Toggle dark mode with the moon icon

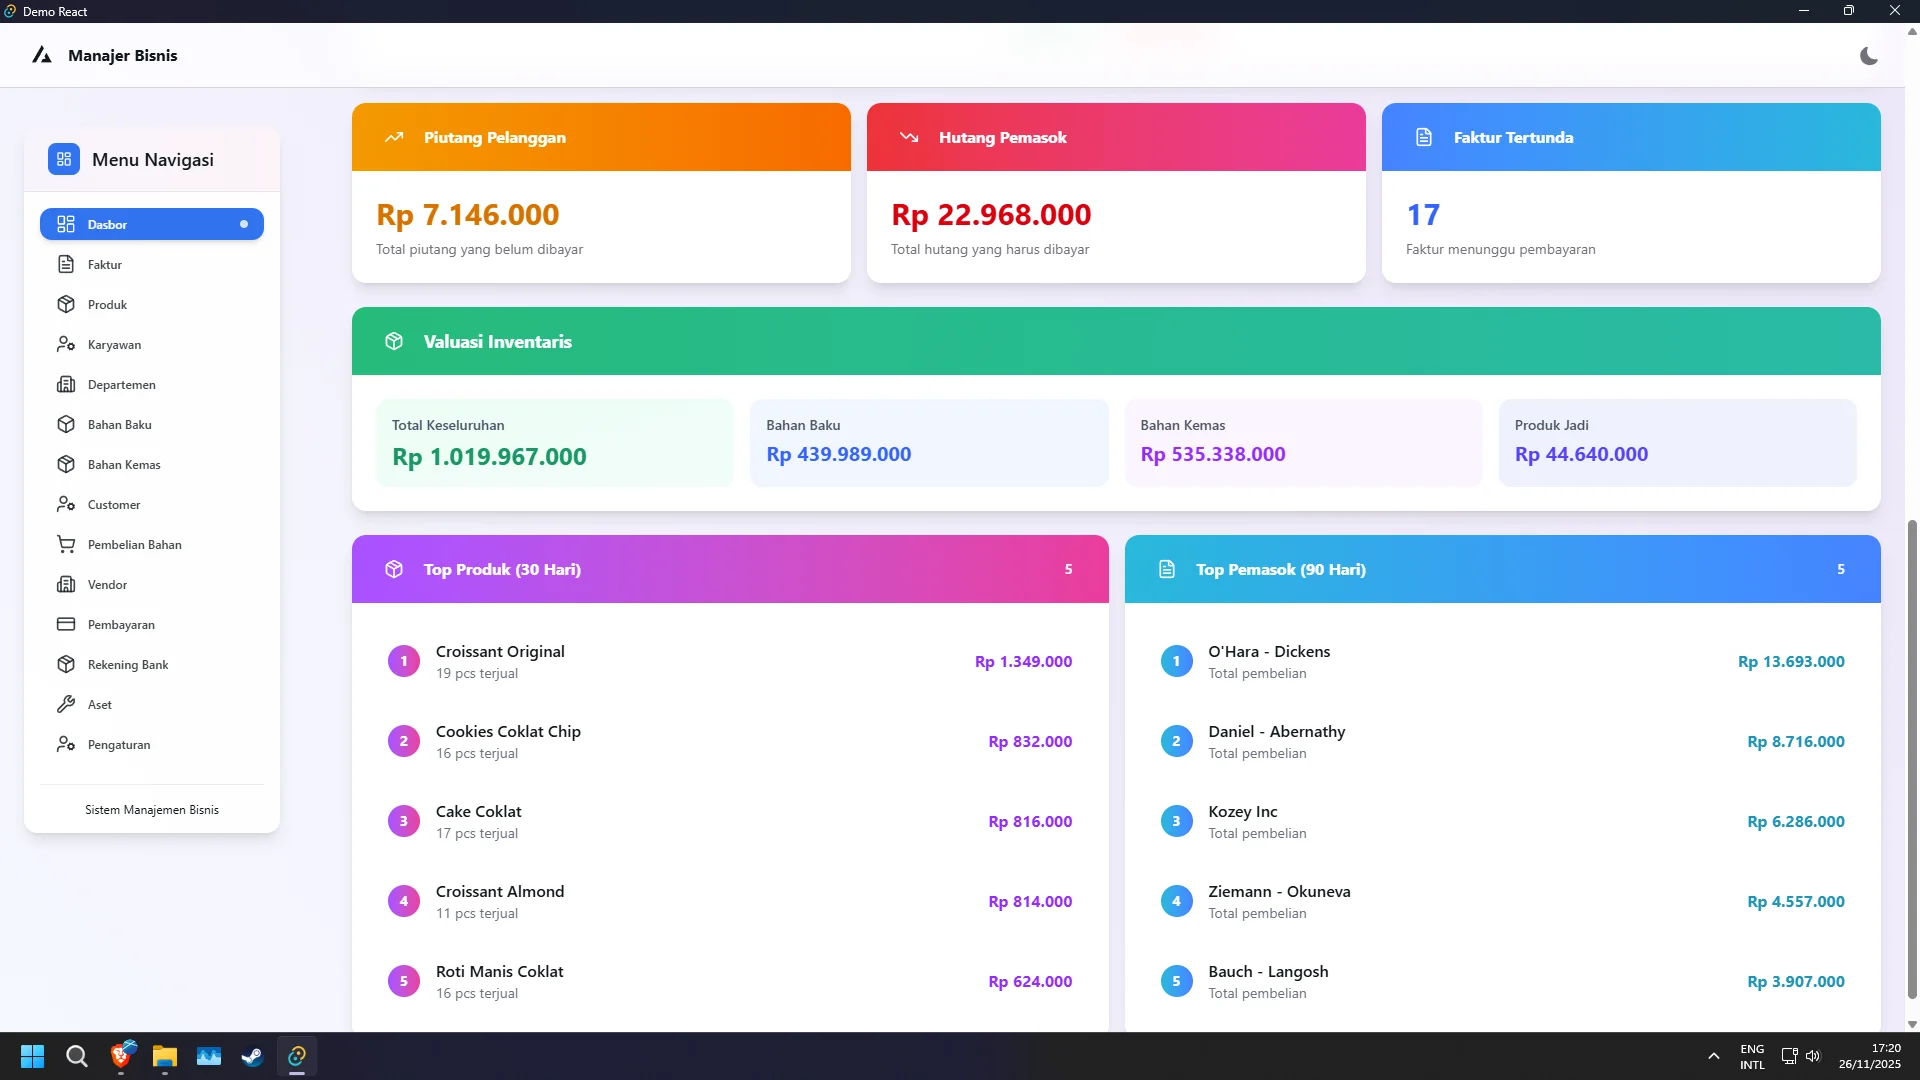(x=1868, y=56)
